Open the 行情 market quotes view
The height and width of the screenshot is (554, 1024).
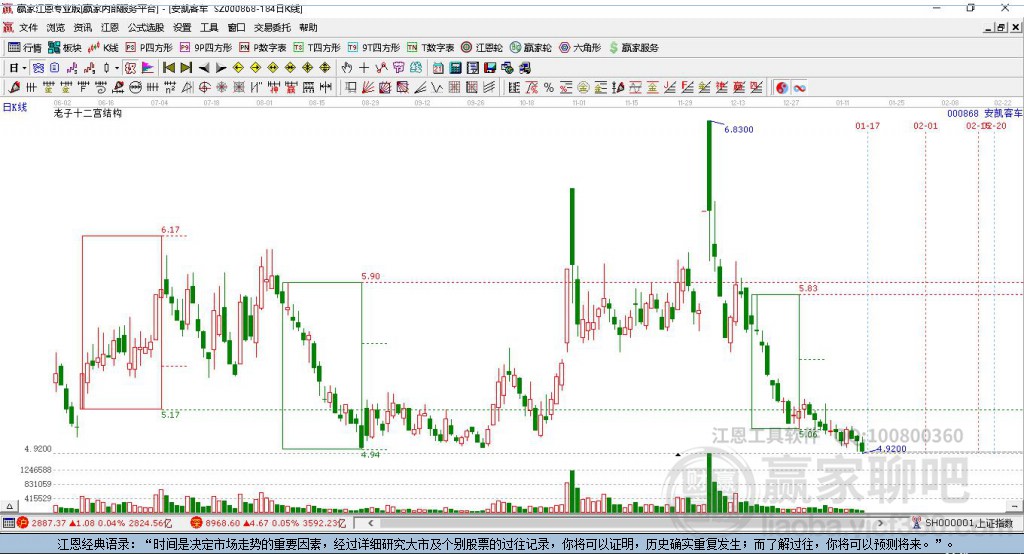[x=24, y=48]
